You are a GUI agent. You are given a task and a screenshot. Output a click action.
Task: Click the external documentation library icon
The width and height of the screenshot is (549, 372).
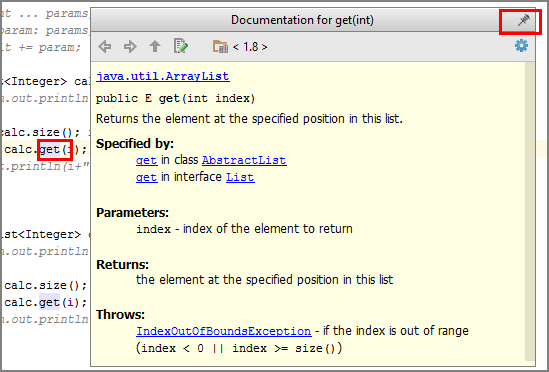[x=220, y=46]
